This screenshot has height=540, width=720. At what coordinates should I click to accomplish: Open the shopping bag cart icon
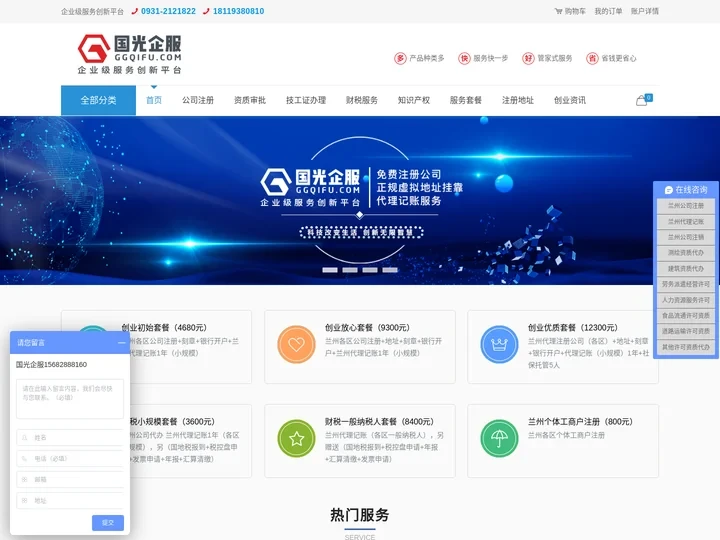(x=642, y=100)
